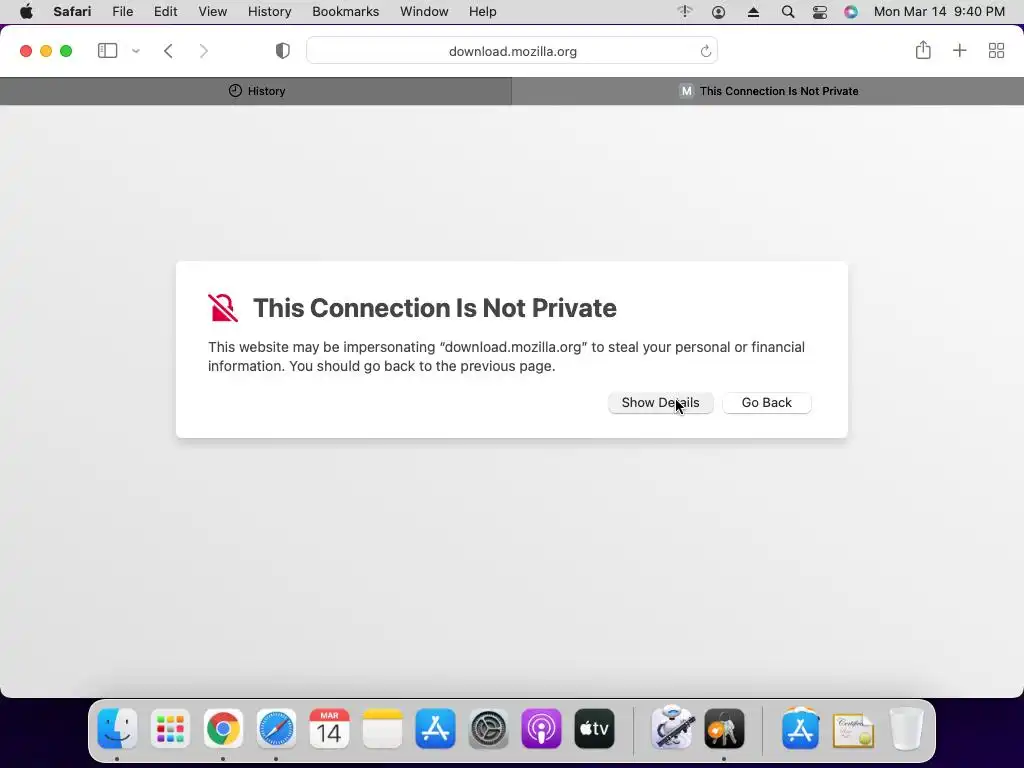
Task: Open the Window menu
Action: click(x=424, y=12)
